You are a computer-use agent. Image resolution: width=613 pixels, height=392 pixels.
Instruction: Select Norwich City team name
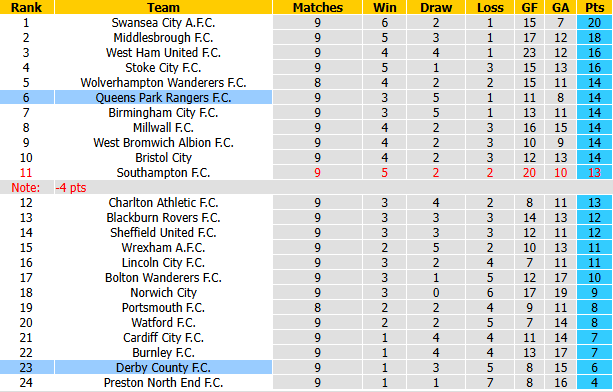[x=163, y=292]
